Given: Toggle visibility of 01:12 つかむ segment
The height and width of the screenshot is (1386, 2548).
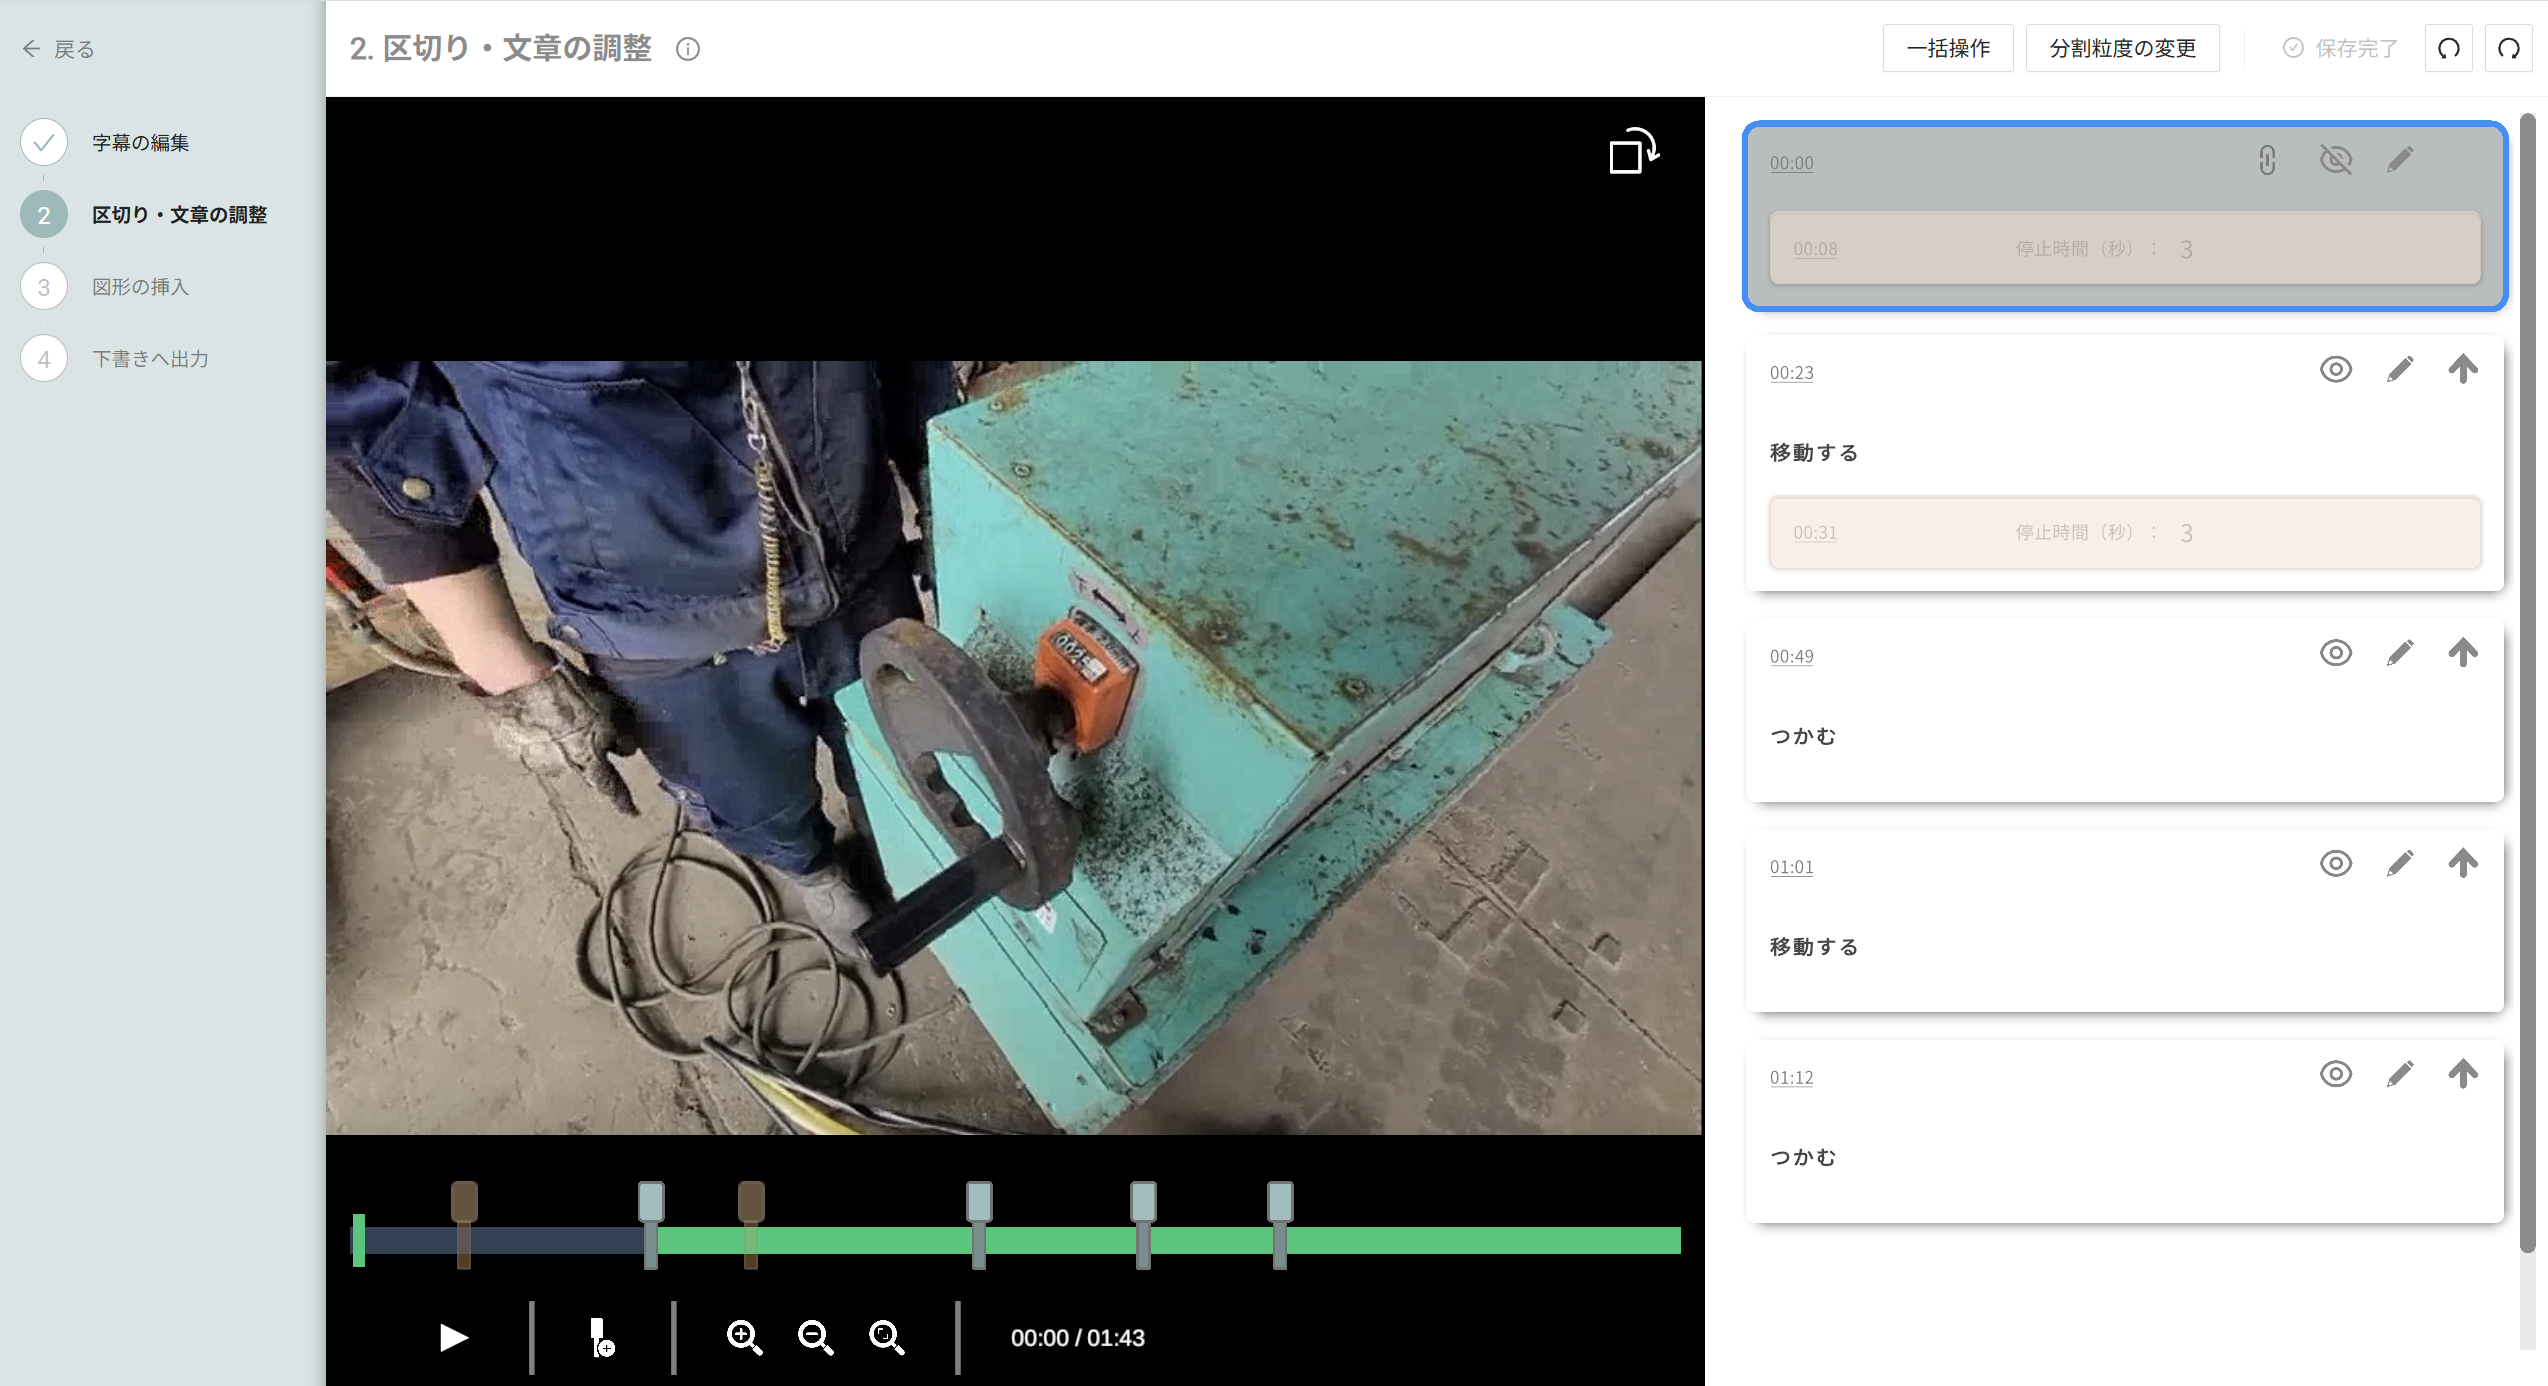Looking at the screenshot, I should click(2335, 1074).
